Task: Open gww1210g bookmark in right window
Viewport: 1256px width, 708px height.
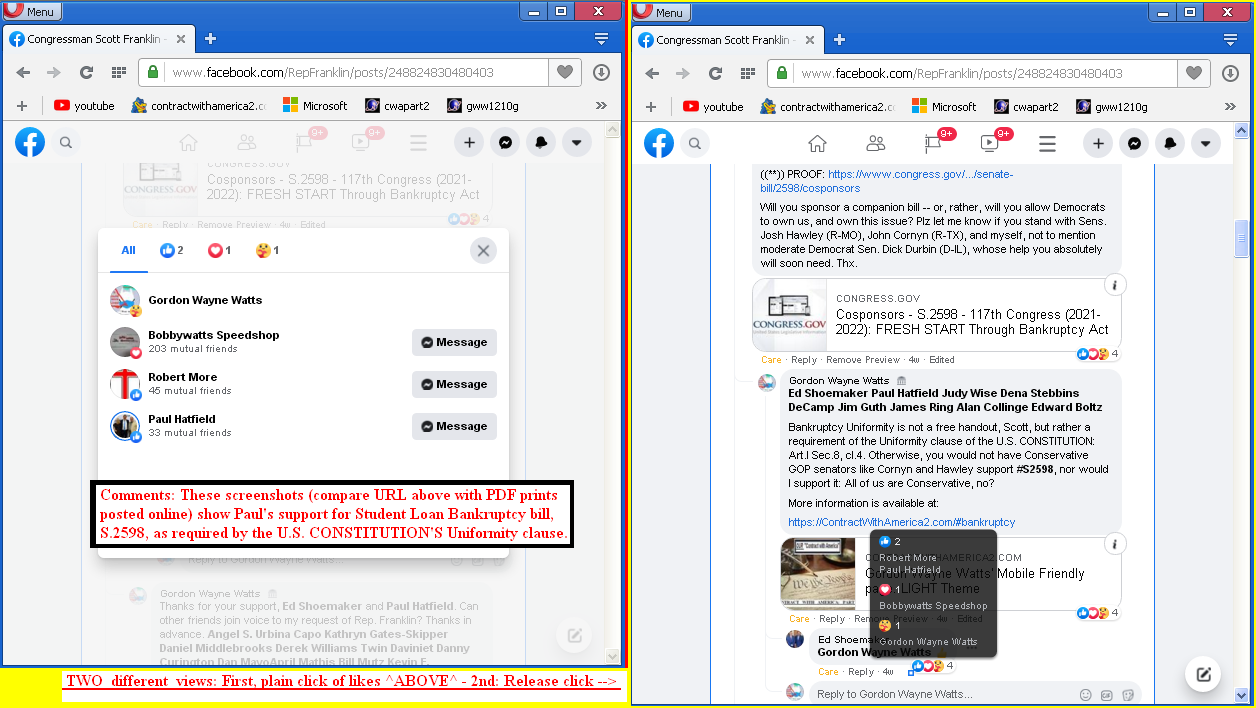Action: [x=1112, y=106]
